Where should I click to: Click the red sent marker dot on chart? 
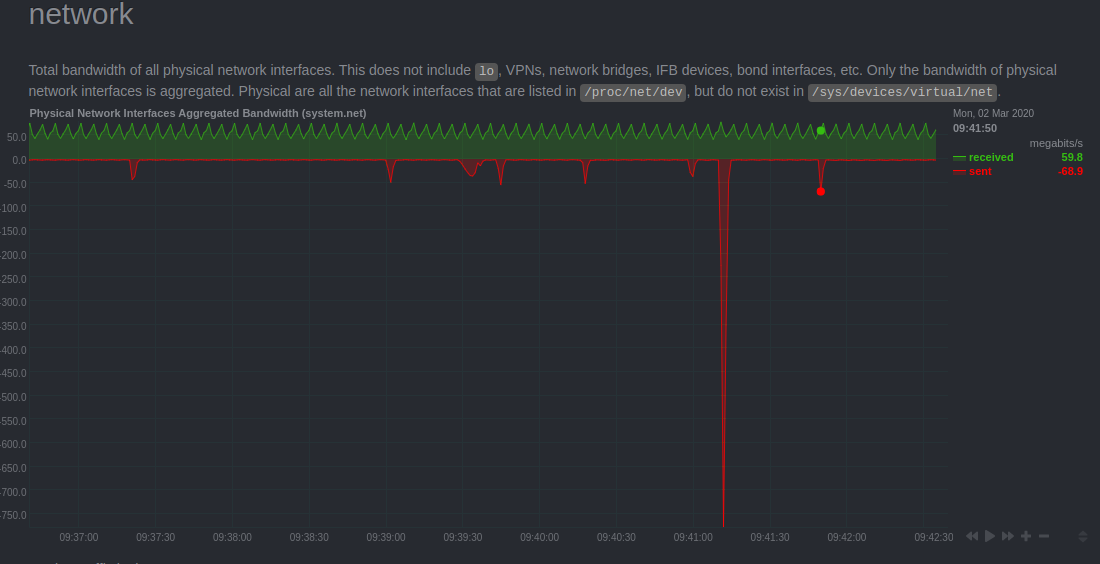tap(821, 192)
